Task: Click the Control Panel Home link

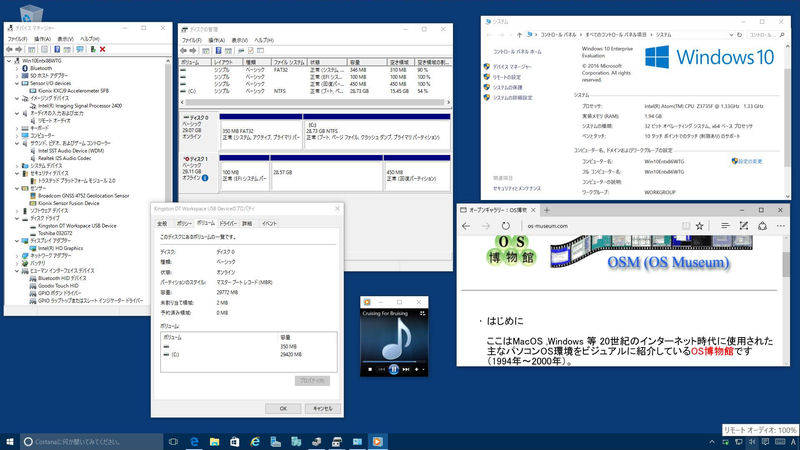Action: 517,52
